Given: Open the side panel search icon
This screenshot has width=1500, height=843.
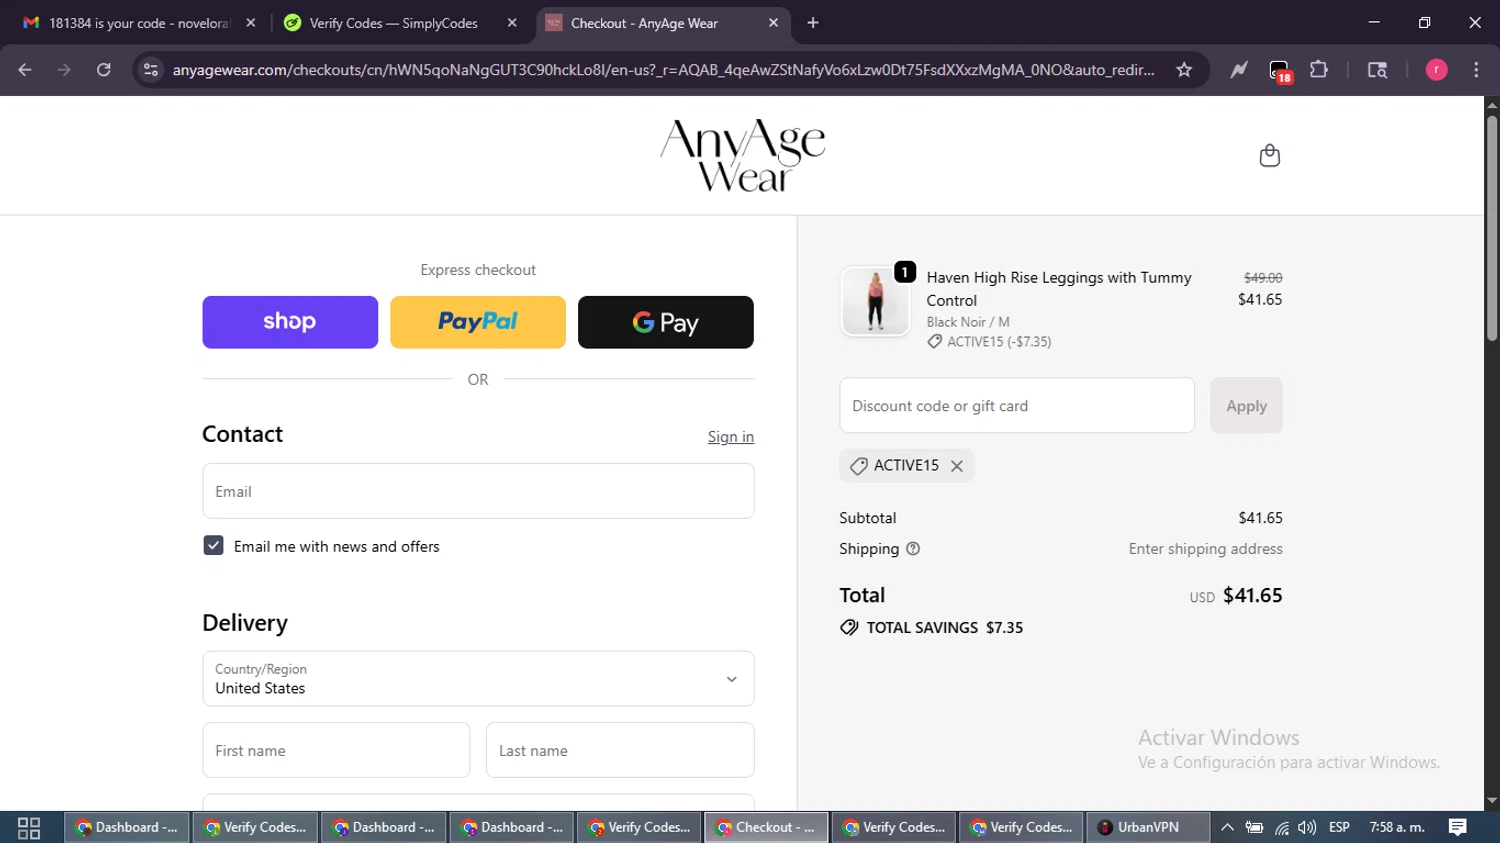Looking at the screenshot, I should coord(1377,70).
